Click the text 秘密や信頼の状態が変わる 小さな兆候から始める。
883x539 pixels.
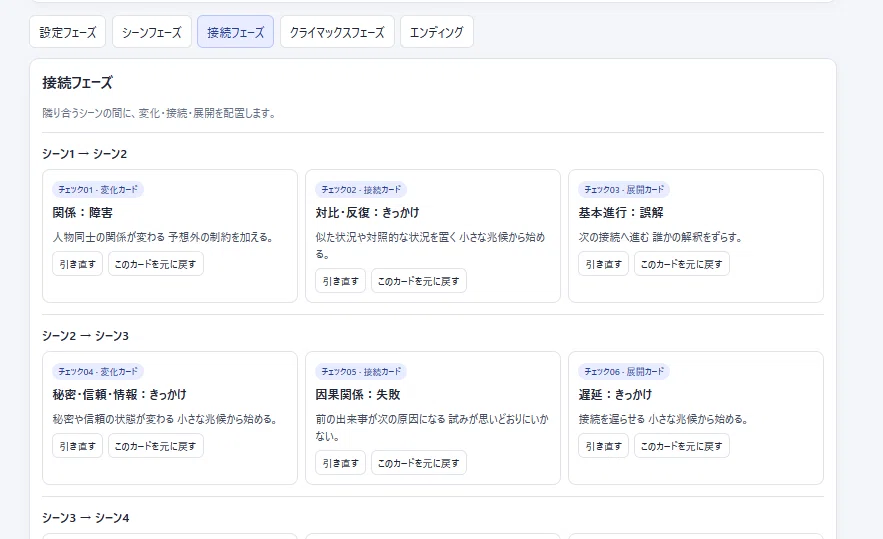click(x=166, y=419)
